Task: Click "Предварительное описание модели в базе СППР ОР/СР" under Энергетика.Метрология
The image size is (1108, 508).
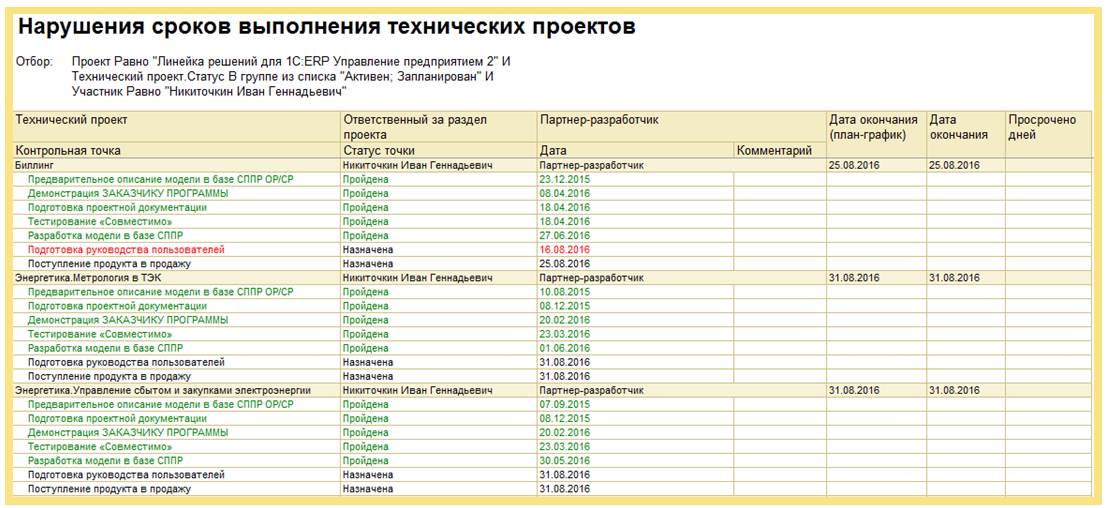Action: [160, 292]
